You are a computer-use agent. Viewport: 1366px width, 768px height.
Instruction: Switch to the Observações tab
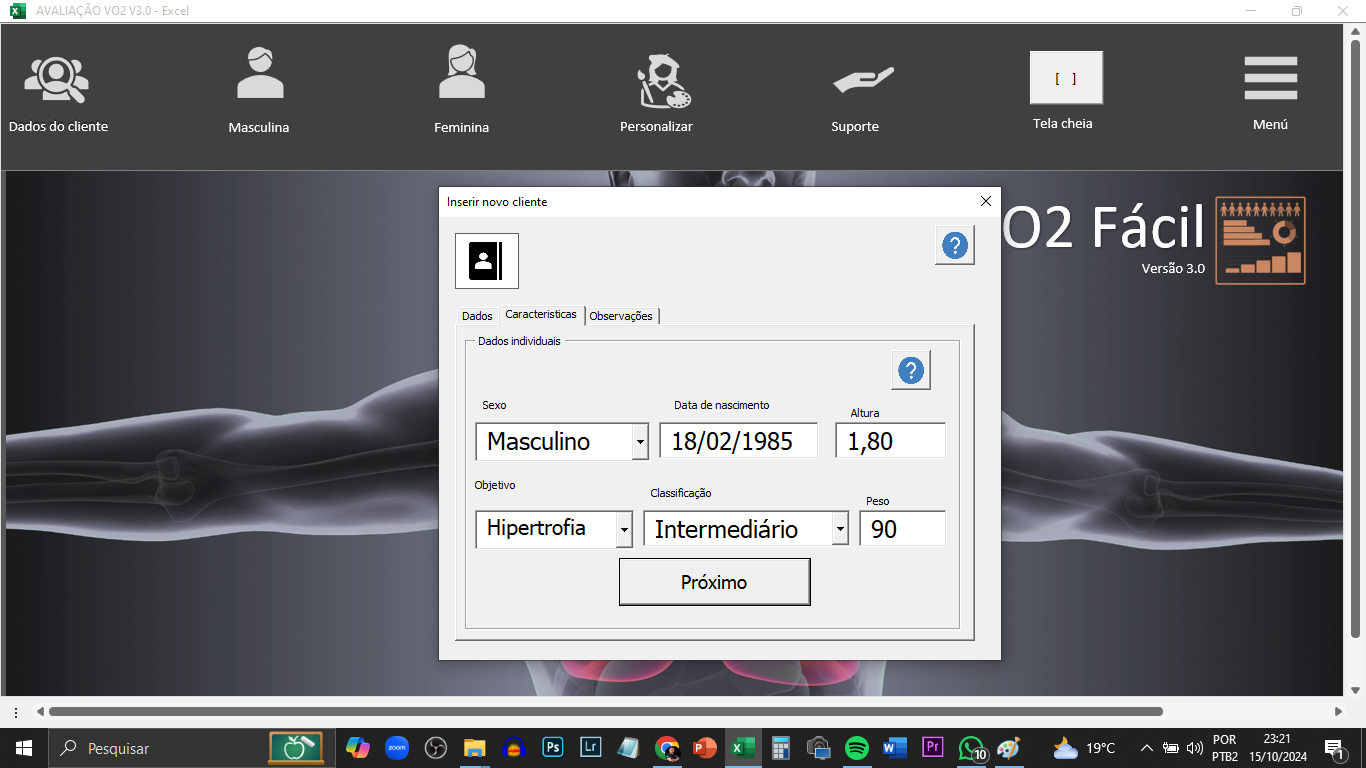tap(621, 316)
